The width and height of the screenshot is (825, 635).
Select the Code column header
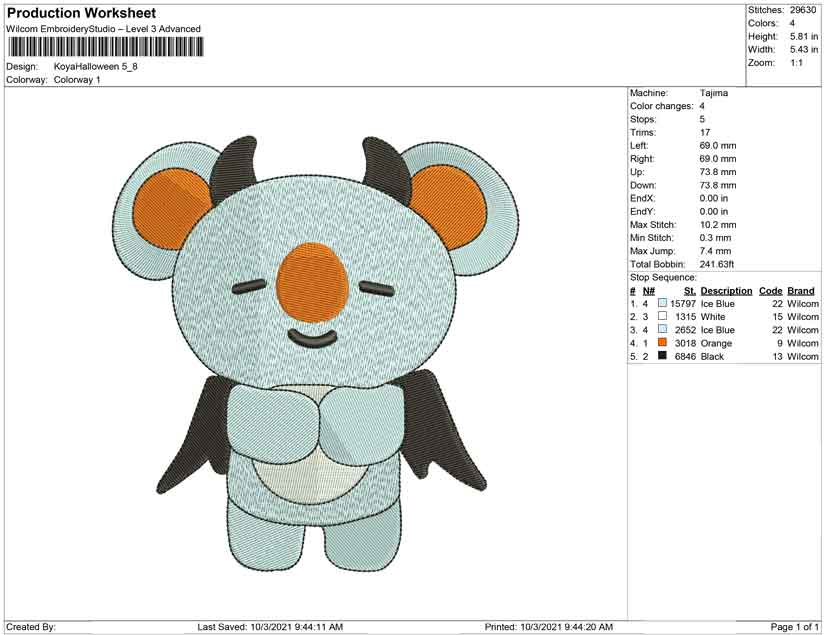point(770,291)
